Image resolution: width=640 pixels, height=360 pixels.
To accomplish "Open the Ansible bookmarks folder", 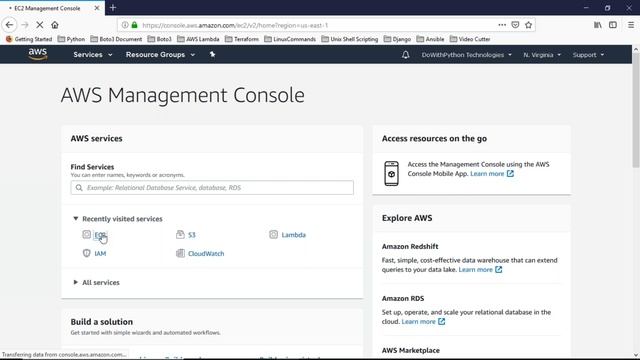I will pos(430,39).
